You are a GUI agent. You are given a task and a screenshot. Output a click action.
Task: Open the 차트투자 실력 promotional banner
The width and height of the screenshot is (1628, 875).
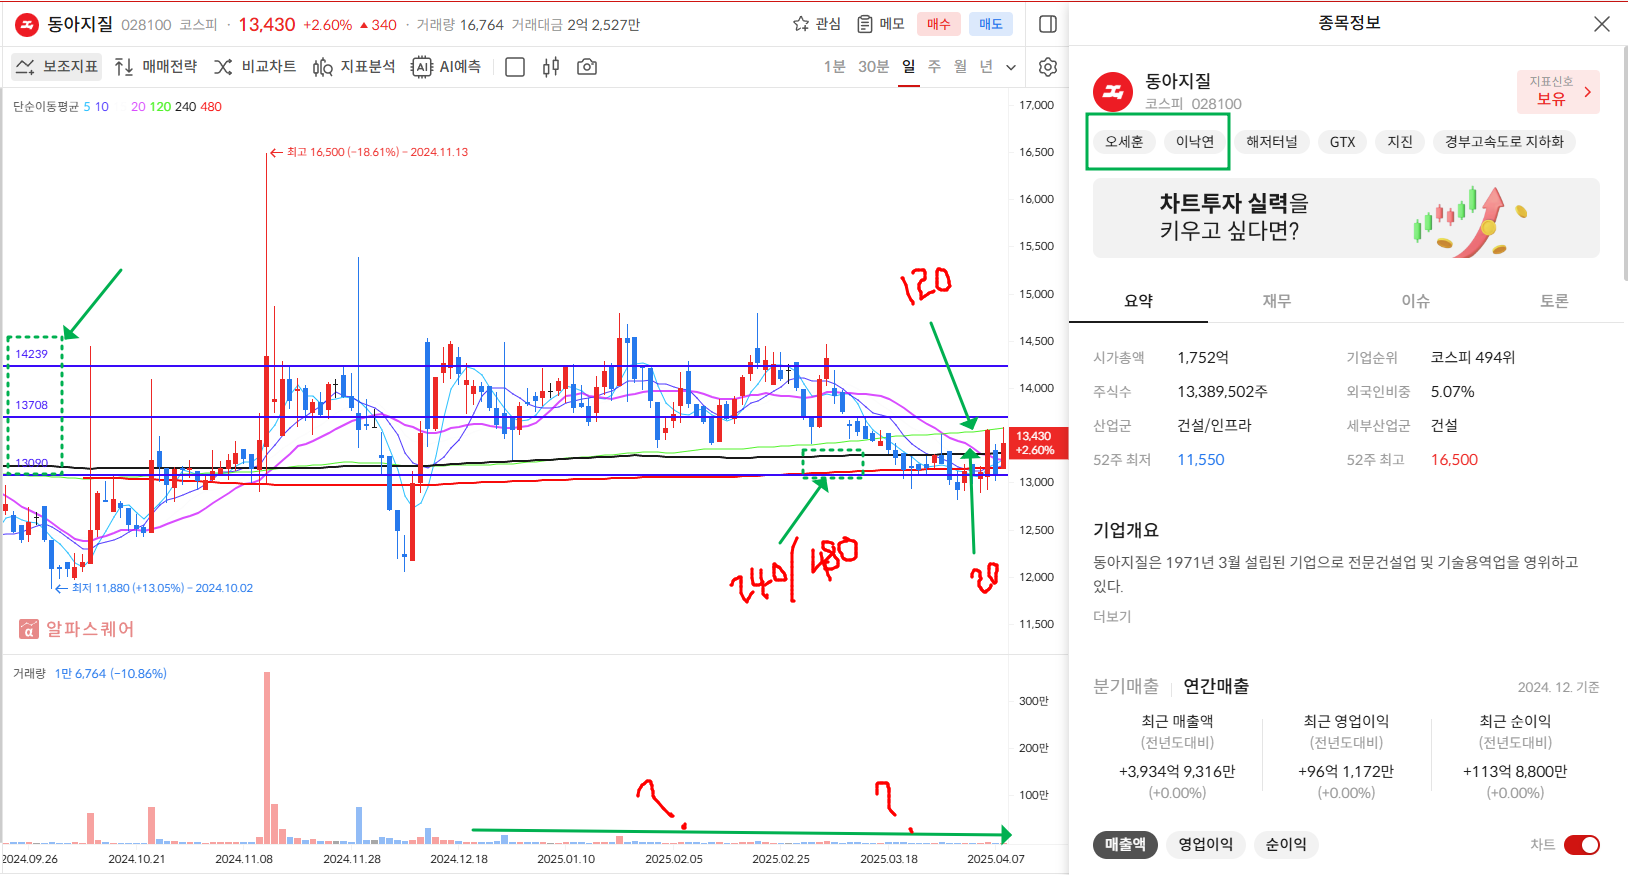[1346, 218]
